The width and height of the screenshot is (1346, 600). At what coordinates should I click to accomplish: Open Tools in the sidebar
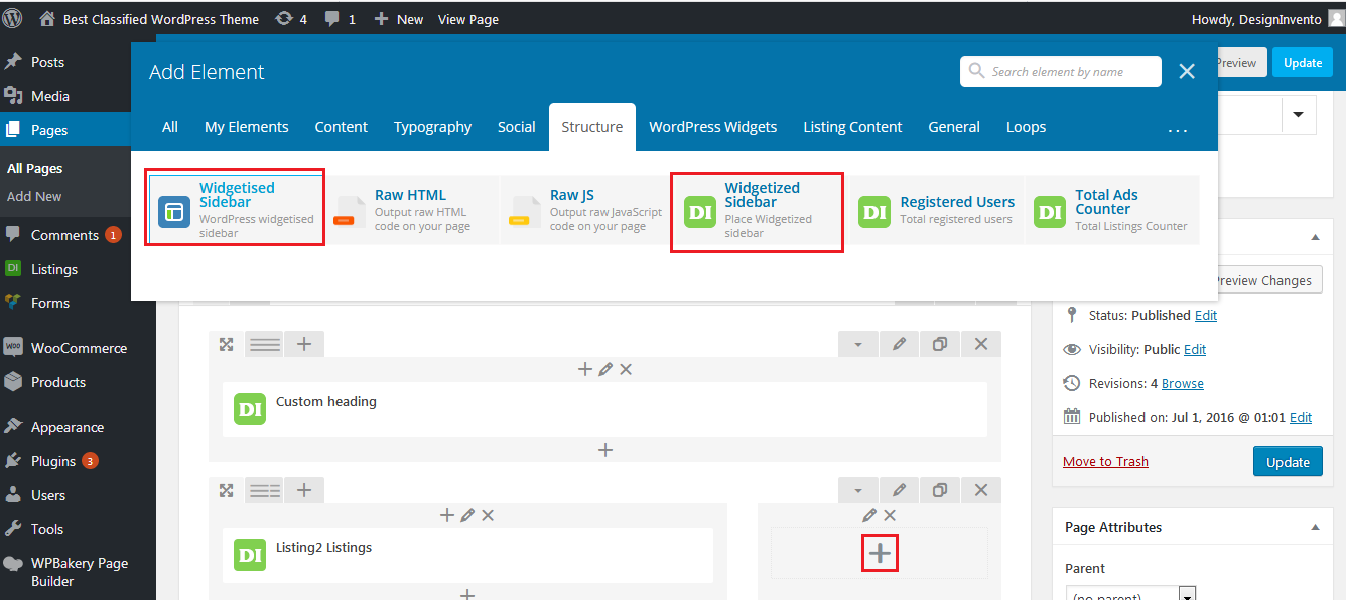(47, 529)
